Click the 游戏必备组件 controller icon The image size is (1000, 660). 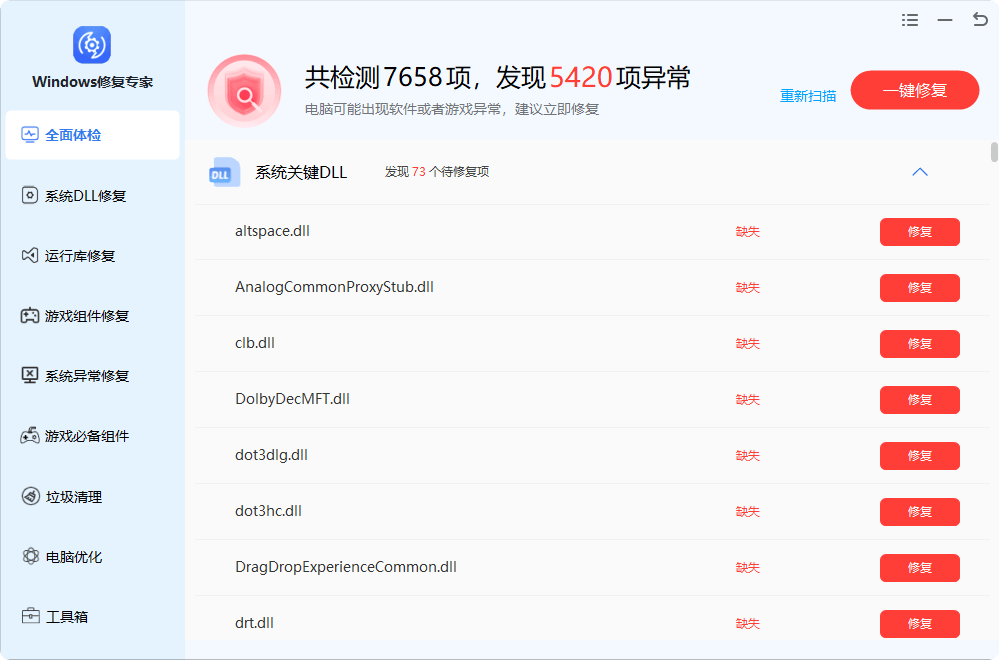30,436
